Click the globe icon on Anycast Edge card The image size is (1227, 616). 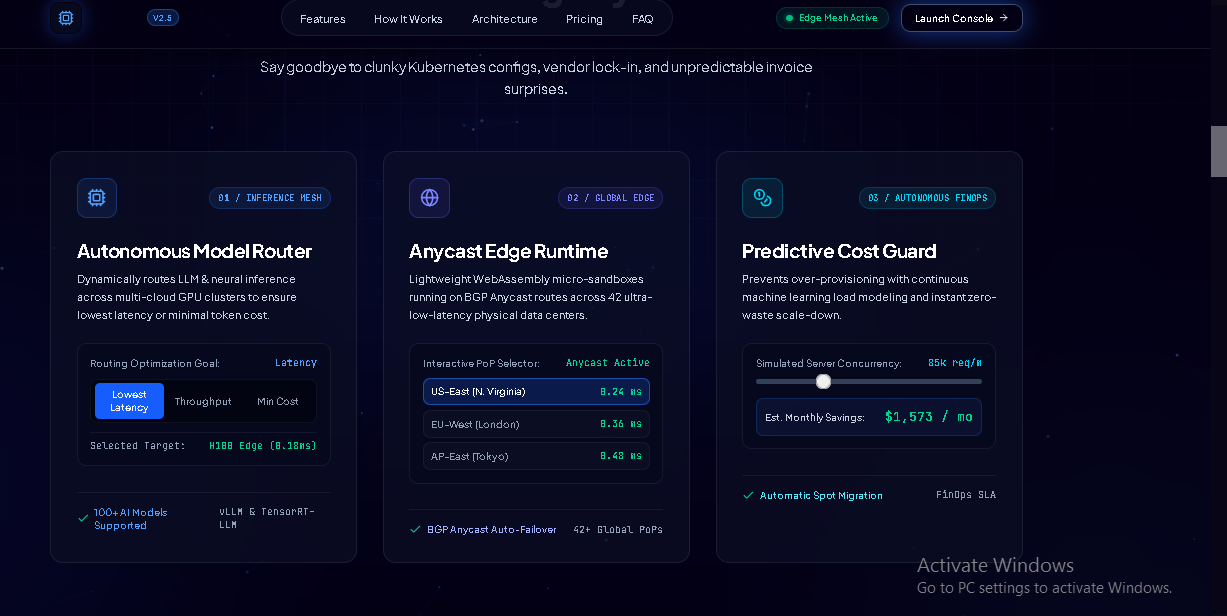click(x=430, y=198)
